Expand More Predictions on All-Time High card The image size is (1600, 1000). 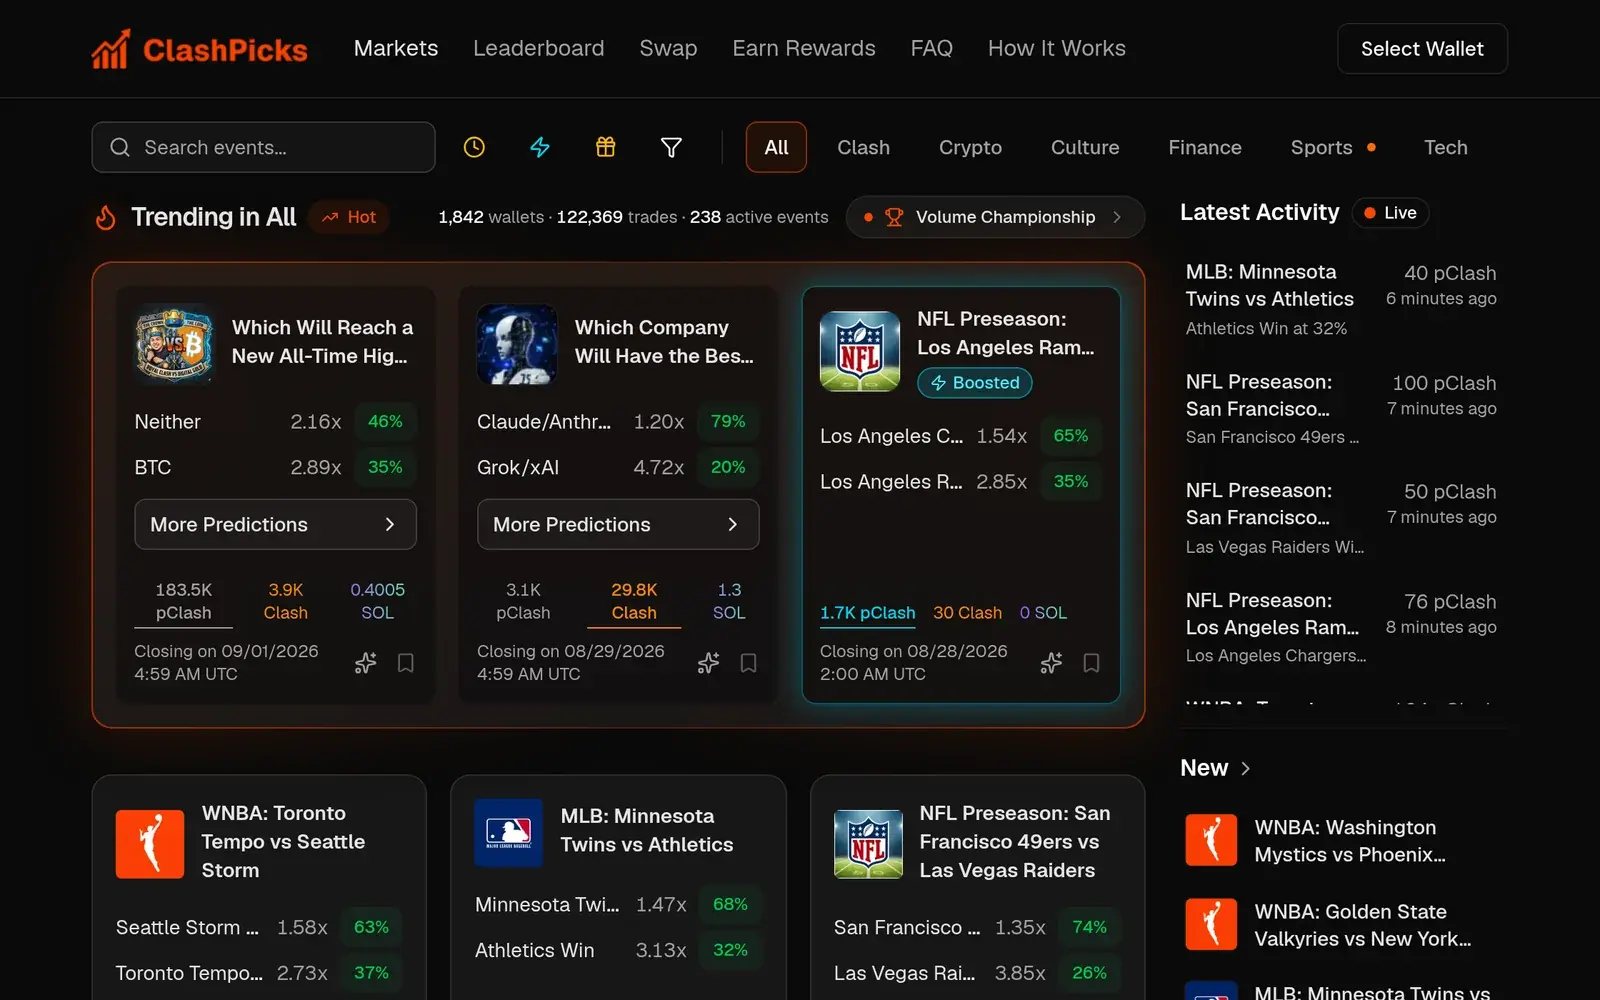pos(275,524)
